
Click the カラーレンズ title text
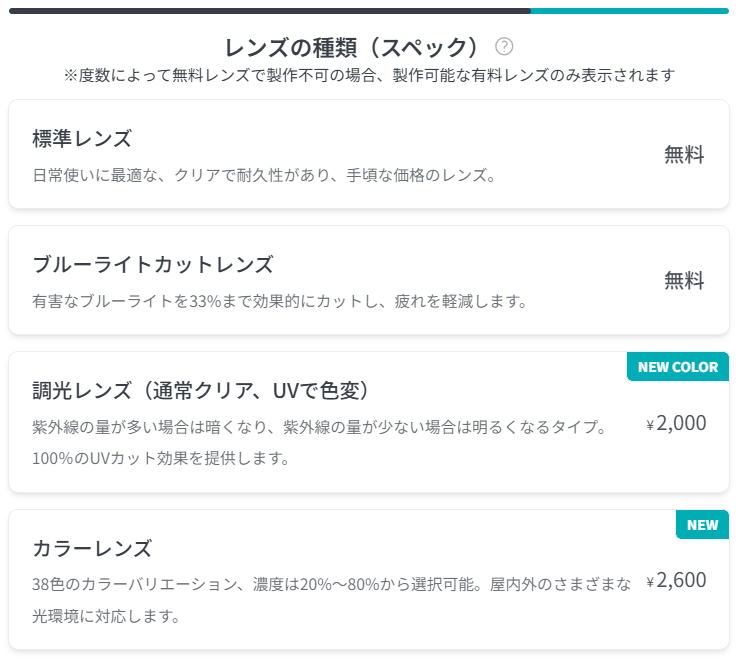coord(92,548)
